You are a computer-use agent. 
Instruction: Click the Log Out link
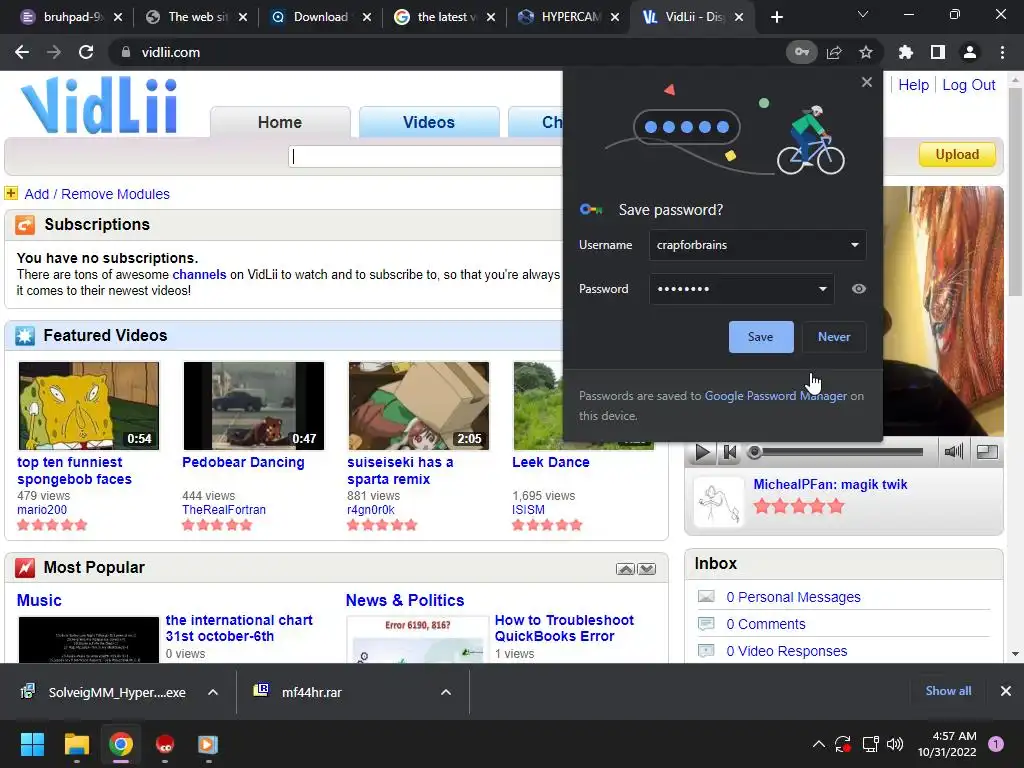968,85
